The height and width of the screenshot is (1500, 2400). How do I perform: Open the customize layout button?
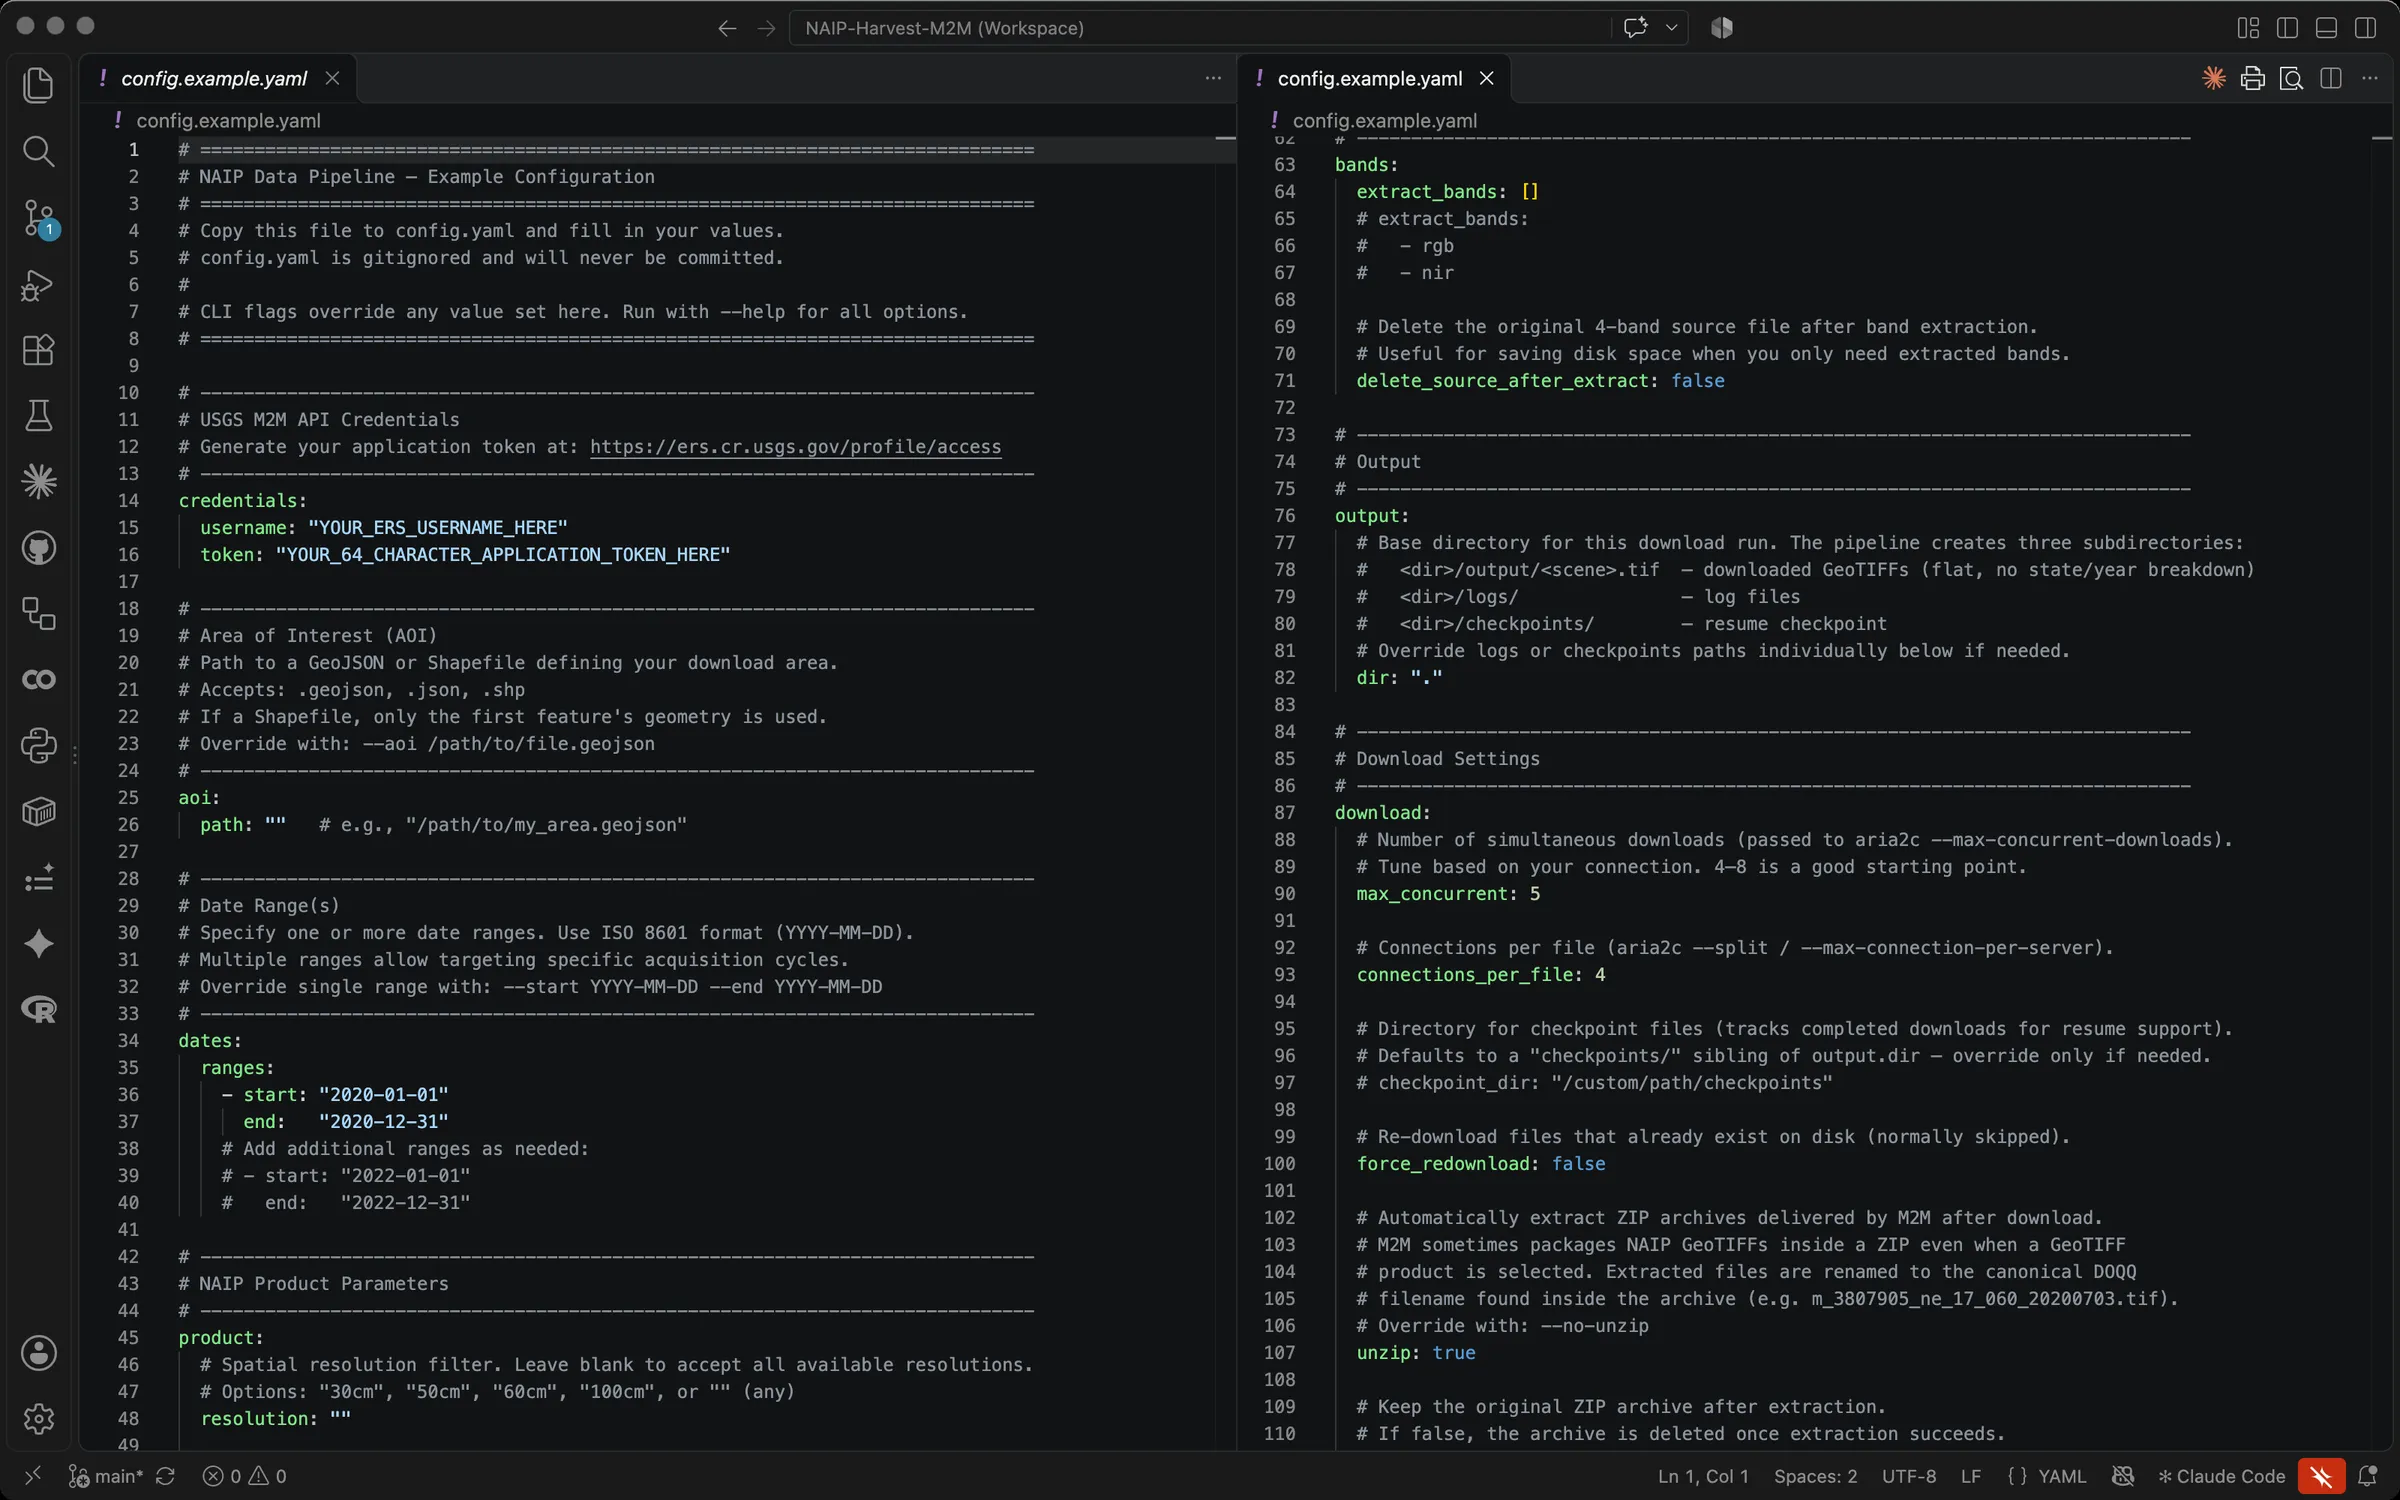point(2248,28)
